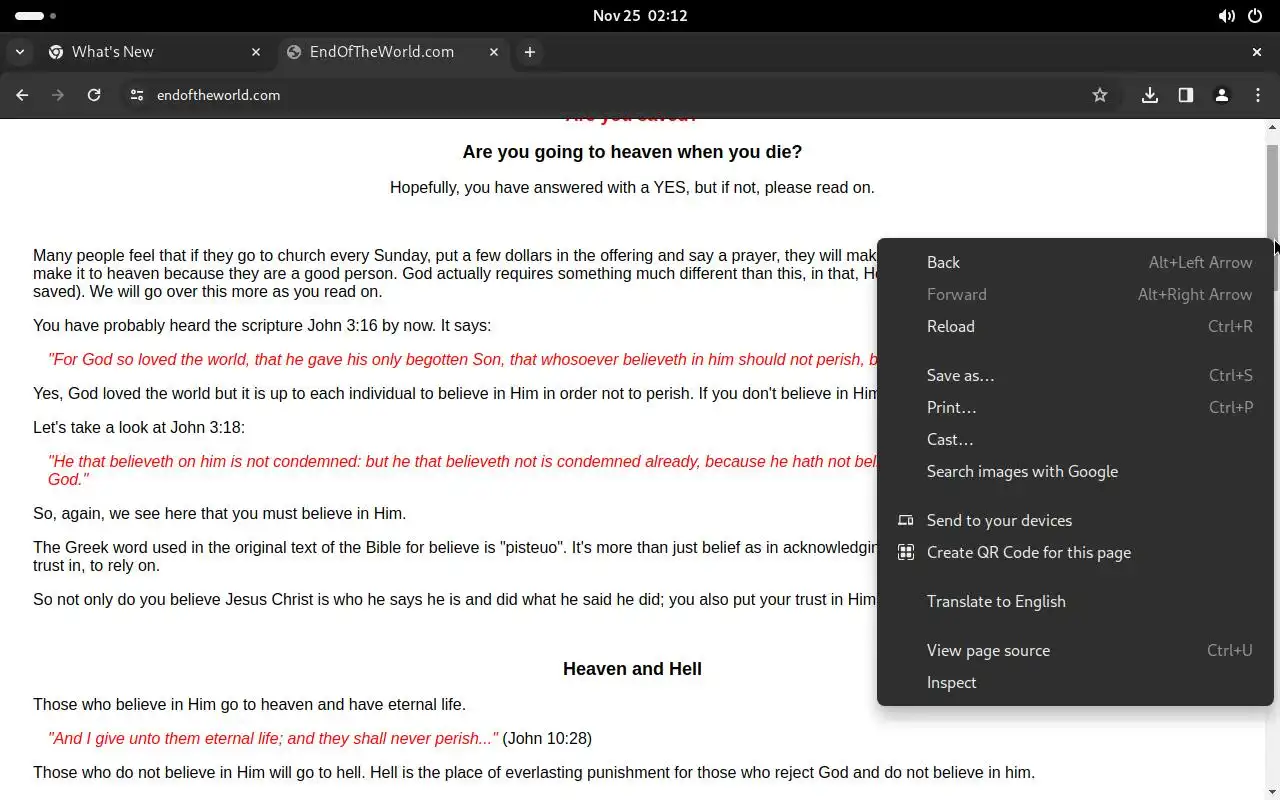Click the '(John 10:28)' reference text

click(x=547, y=738)
